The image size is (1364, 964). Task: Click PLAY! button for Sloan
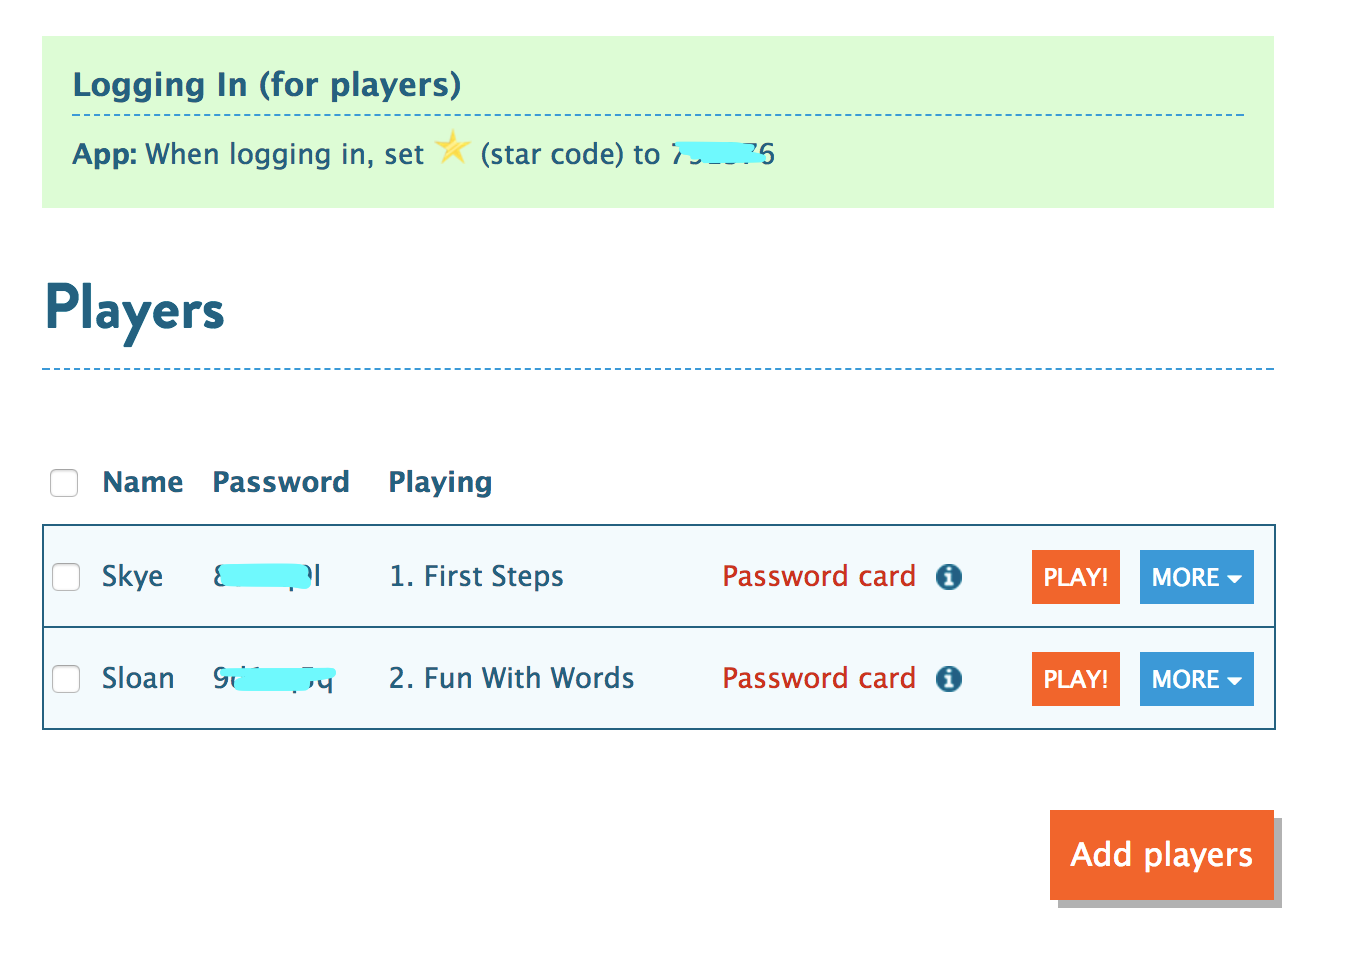point(1076,679)
